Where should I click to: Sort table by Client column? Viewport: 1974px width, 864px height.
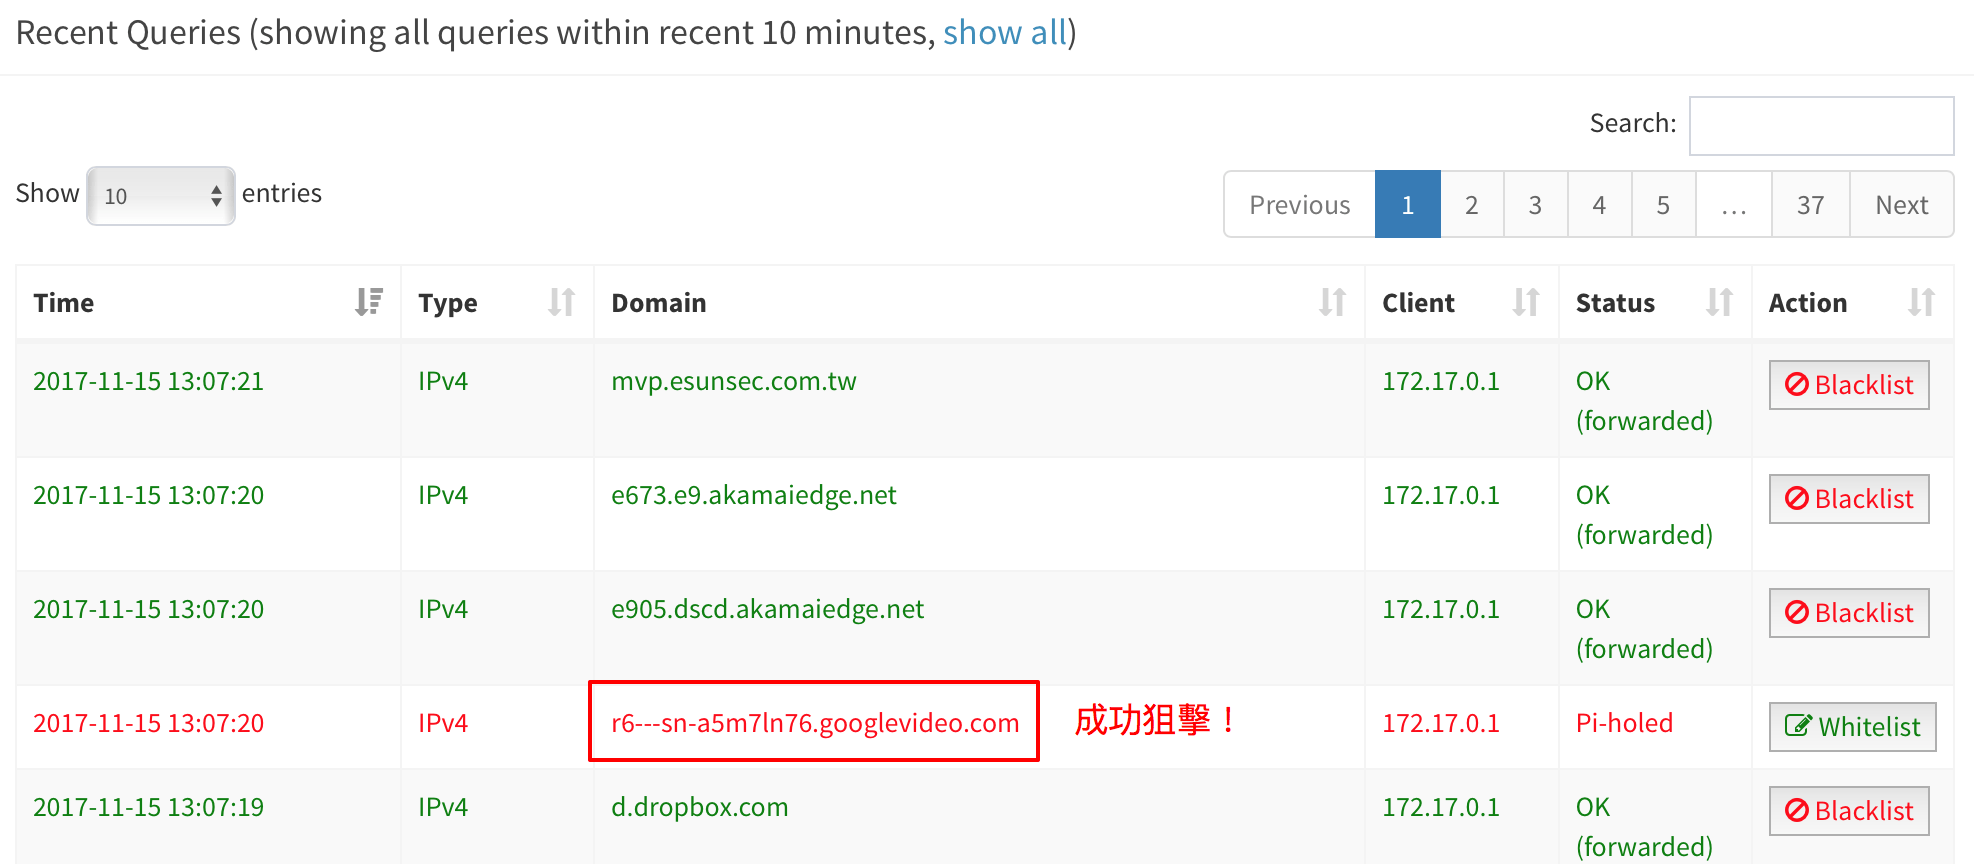1525,302
